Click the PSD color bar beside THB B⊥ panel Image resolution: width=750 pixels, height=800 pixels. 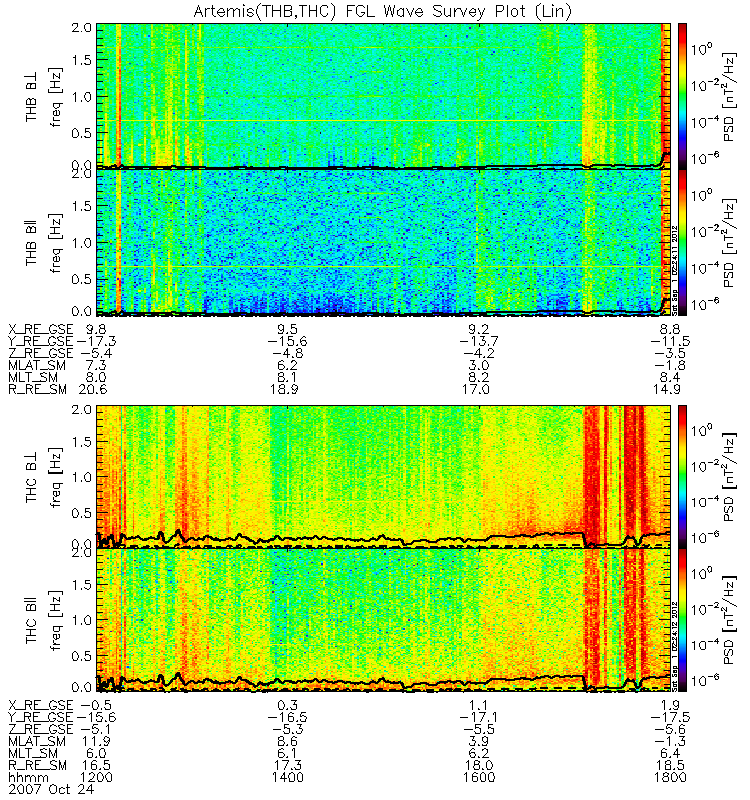pyautogui.click(x=682, y=95)
